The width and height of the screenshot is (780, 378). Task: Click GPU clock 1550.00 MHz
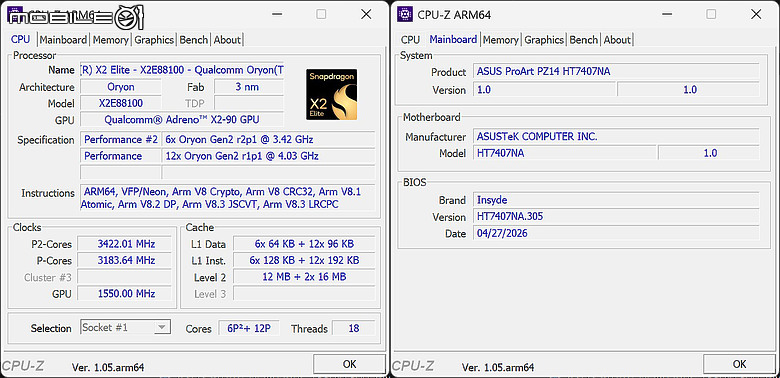[x=124, y=293]
